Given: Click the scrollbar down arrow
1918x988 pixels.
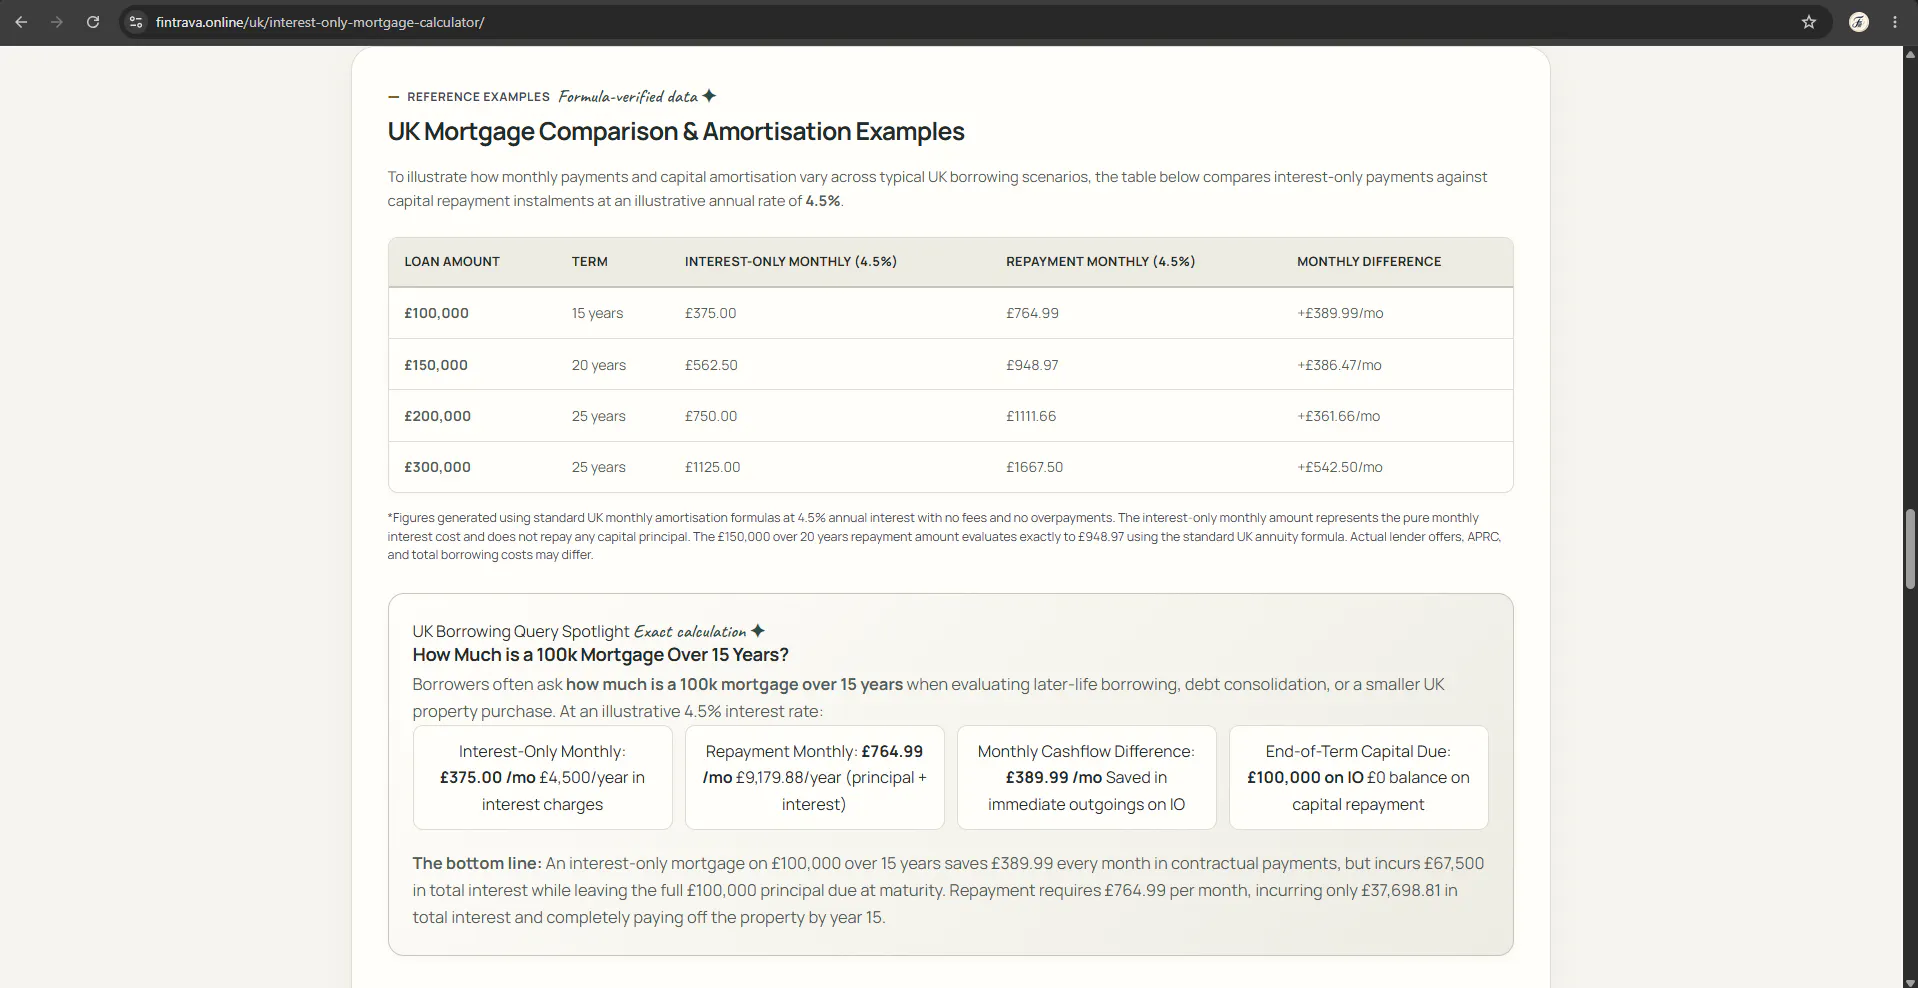Looking at the screenshot, I should tap(1910, 981).
